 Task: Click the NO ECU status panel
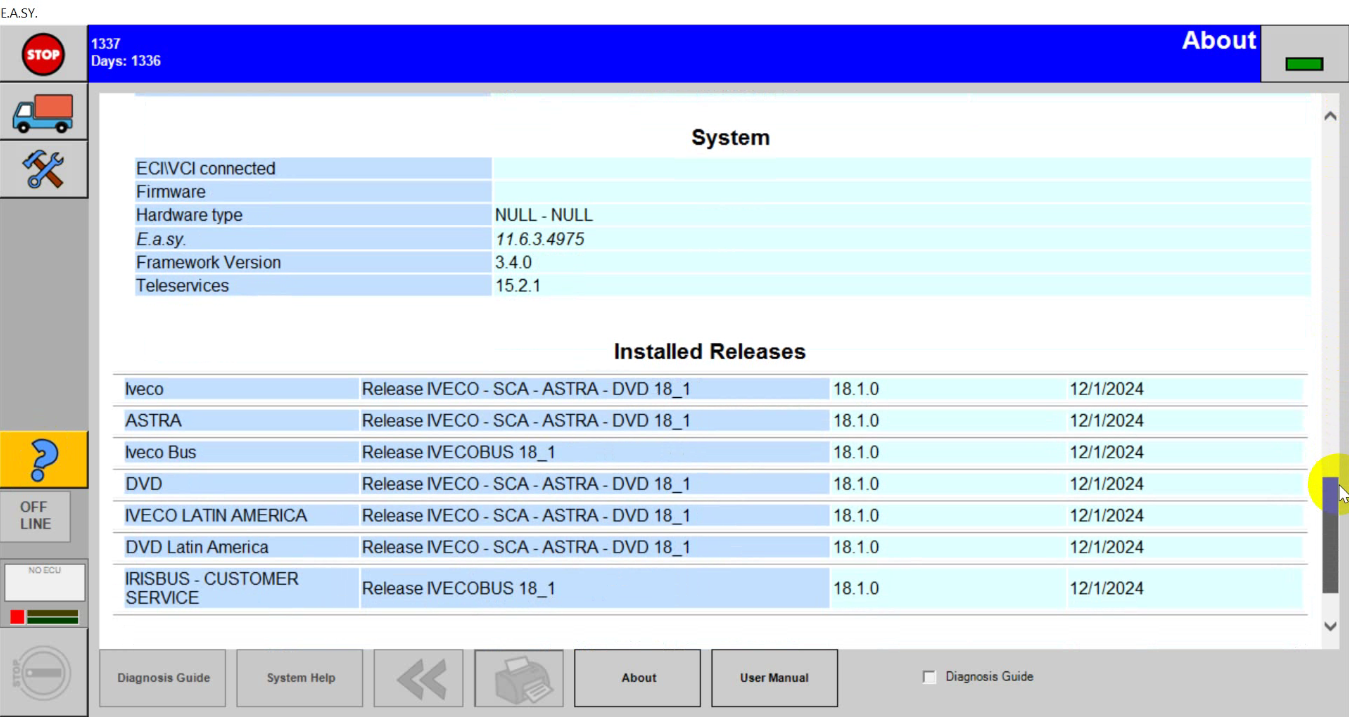click(x=43, y=582)
